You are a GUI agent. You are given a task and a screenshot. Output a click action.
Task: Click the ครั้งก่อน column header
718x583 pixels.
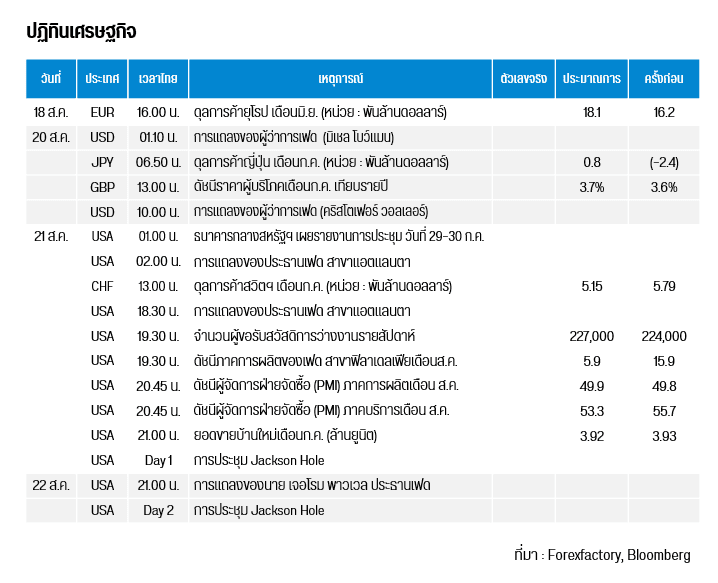click(664, 78)
